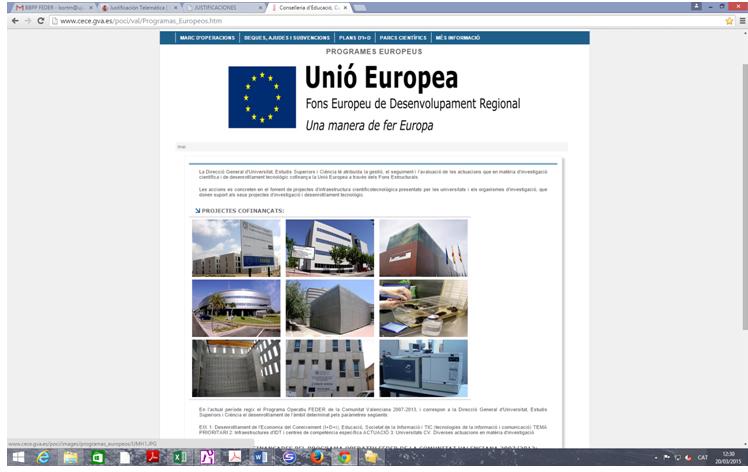
Task: Open the Chrome hamburger menu
Action: coord(742,21)
